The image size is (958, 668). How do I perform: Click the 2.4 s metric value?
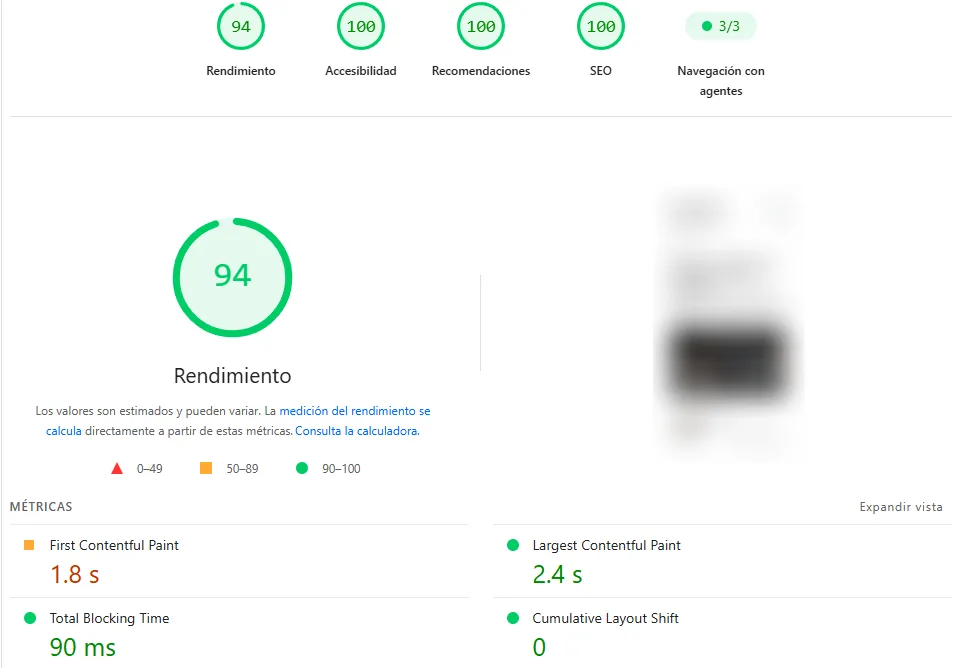[557, 574]
